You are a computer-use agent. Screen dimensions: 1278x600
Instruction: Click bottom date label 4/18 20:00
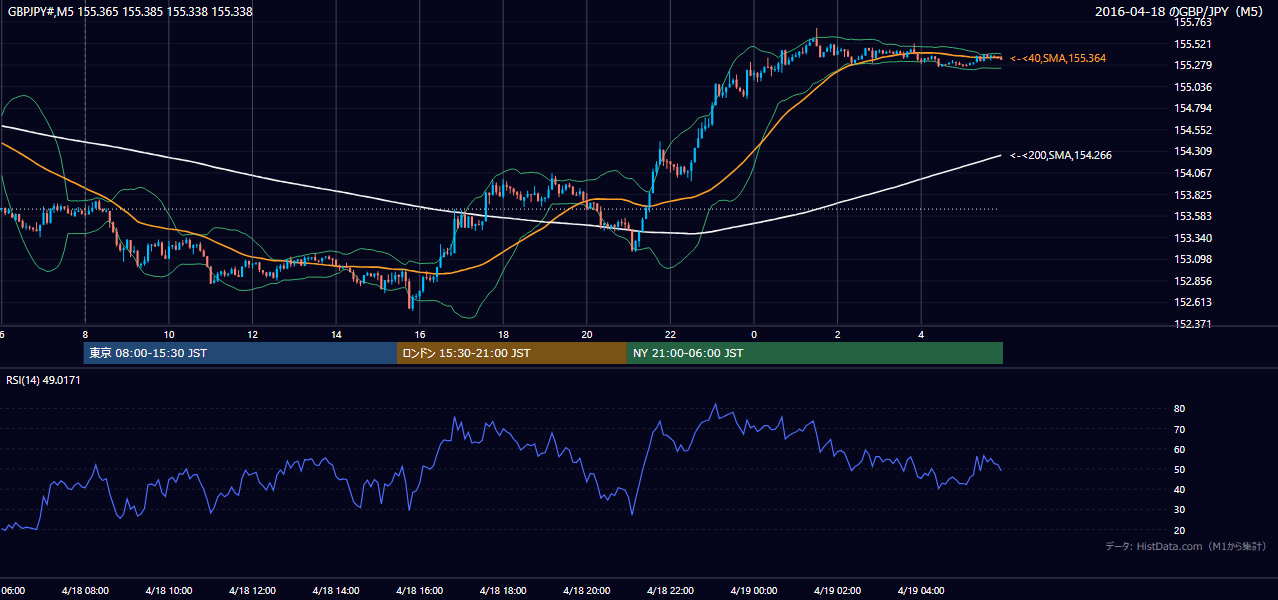pyautogui.click(x=585, y=591)
